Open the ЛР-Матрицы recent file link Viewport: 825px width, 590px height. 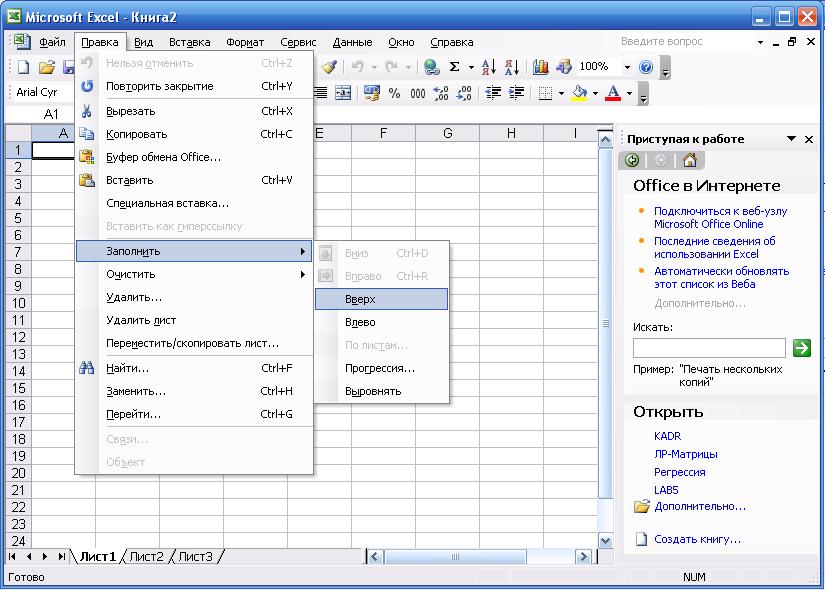pos(686,454)
